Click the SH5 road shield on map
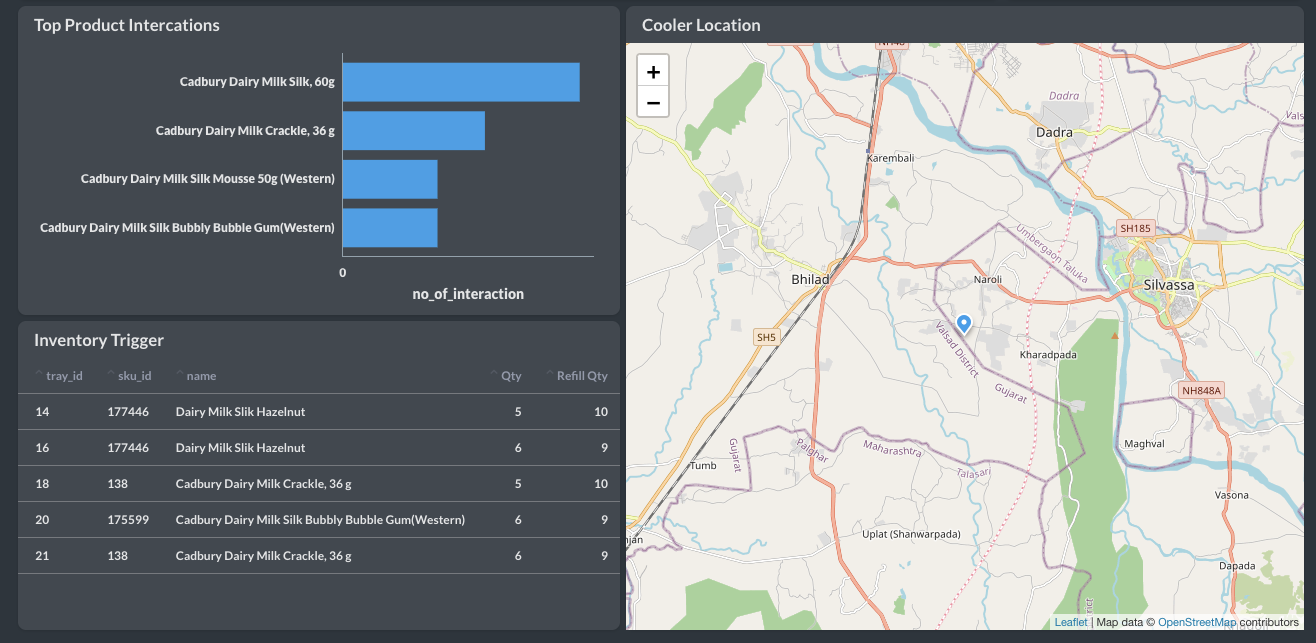Viewport: 1316px width, 643px height. click(x=766, y=337)
